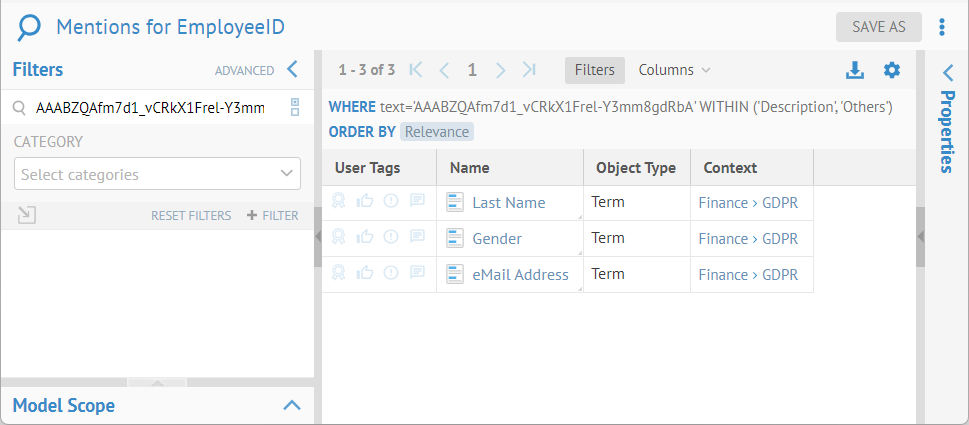The height and width of the screenshot is (425, 969).
Task: Open the Columns dropdown
Action: [674, 70]
